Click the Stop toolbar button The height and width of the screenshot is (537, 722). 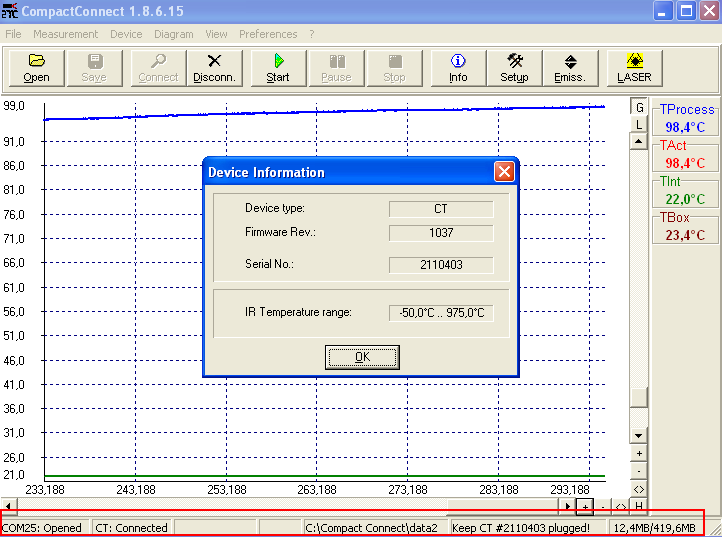[x=395, y=68]
